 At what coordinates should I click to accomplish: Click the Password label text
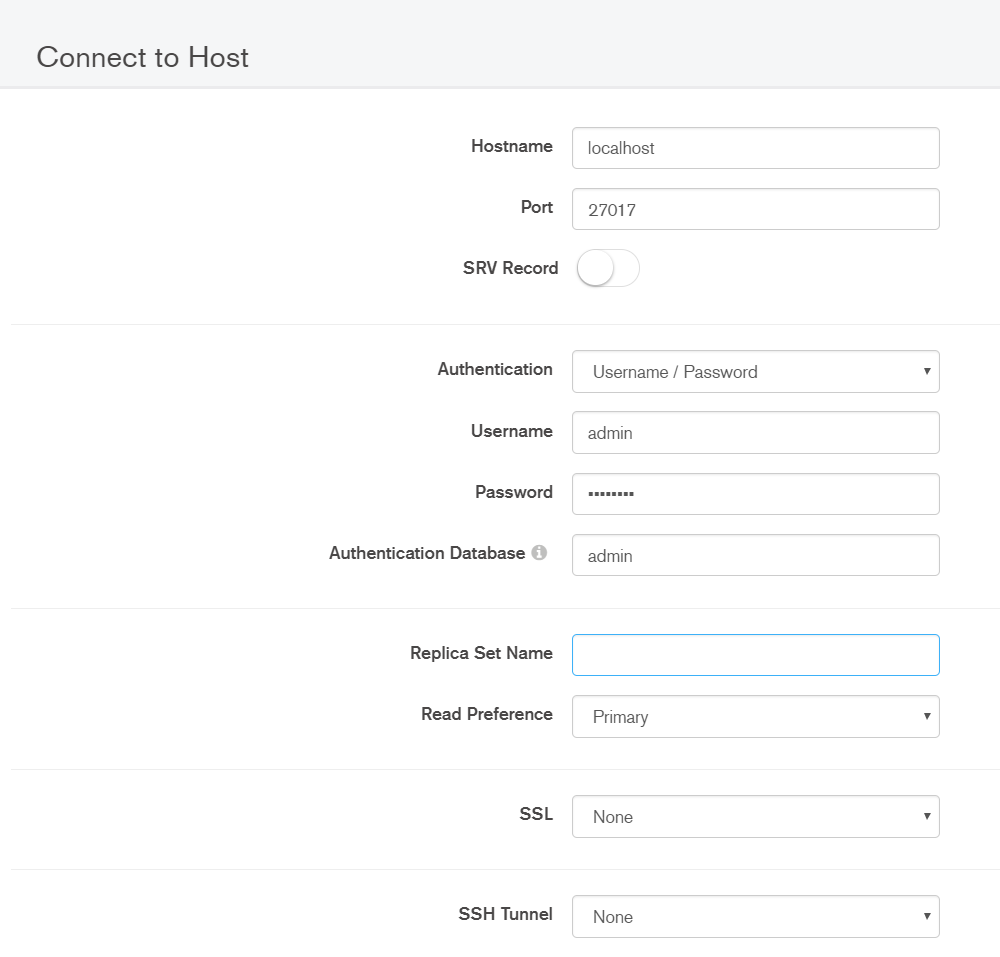[x=513, y=492]
